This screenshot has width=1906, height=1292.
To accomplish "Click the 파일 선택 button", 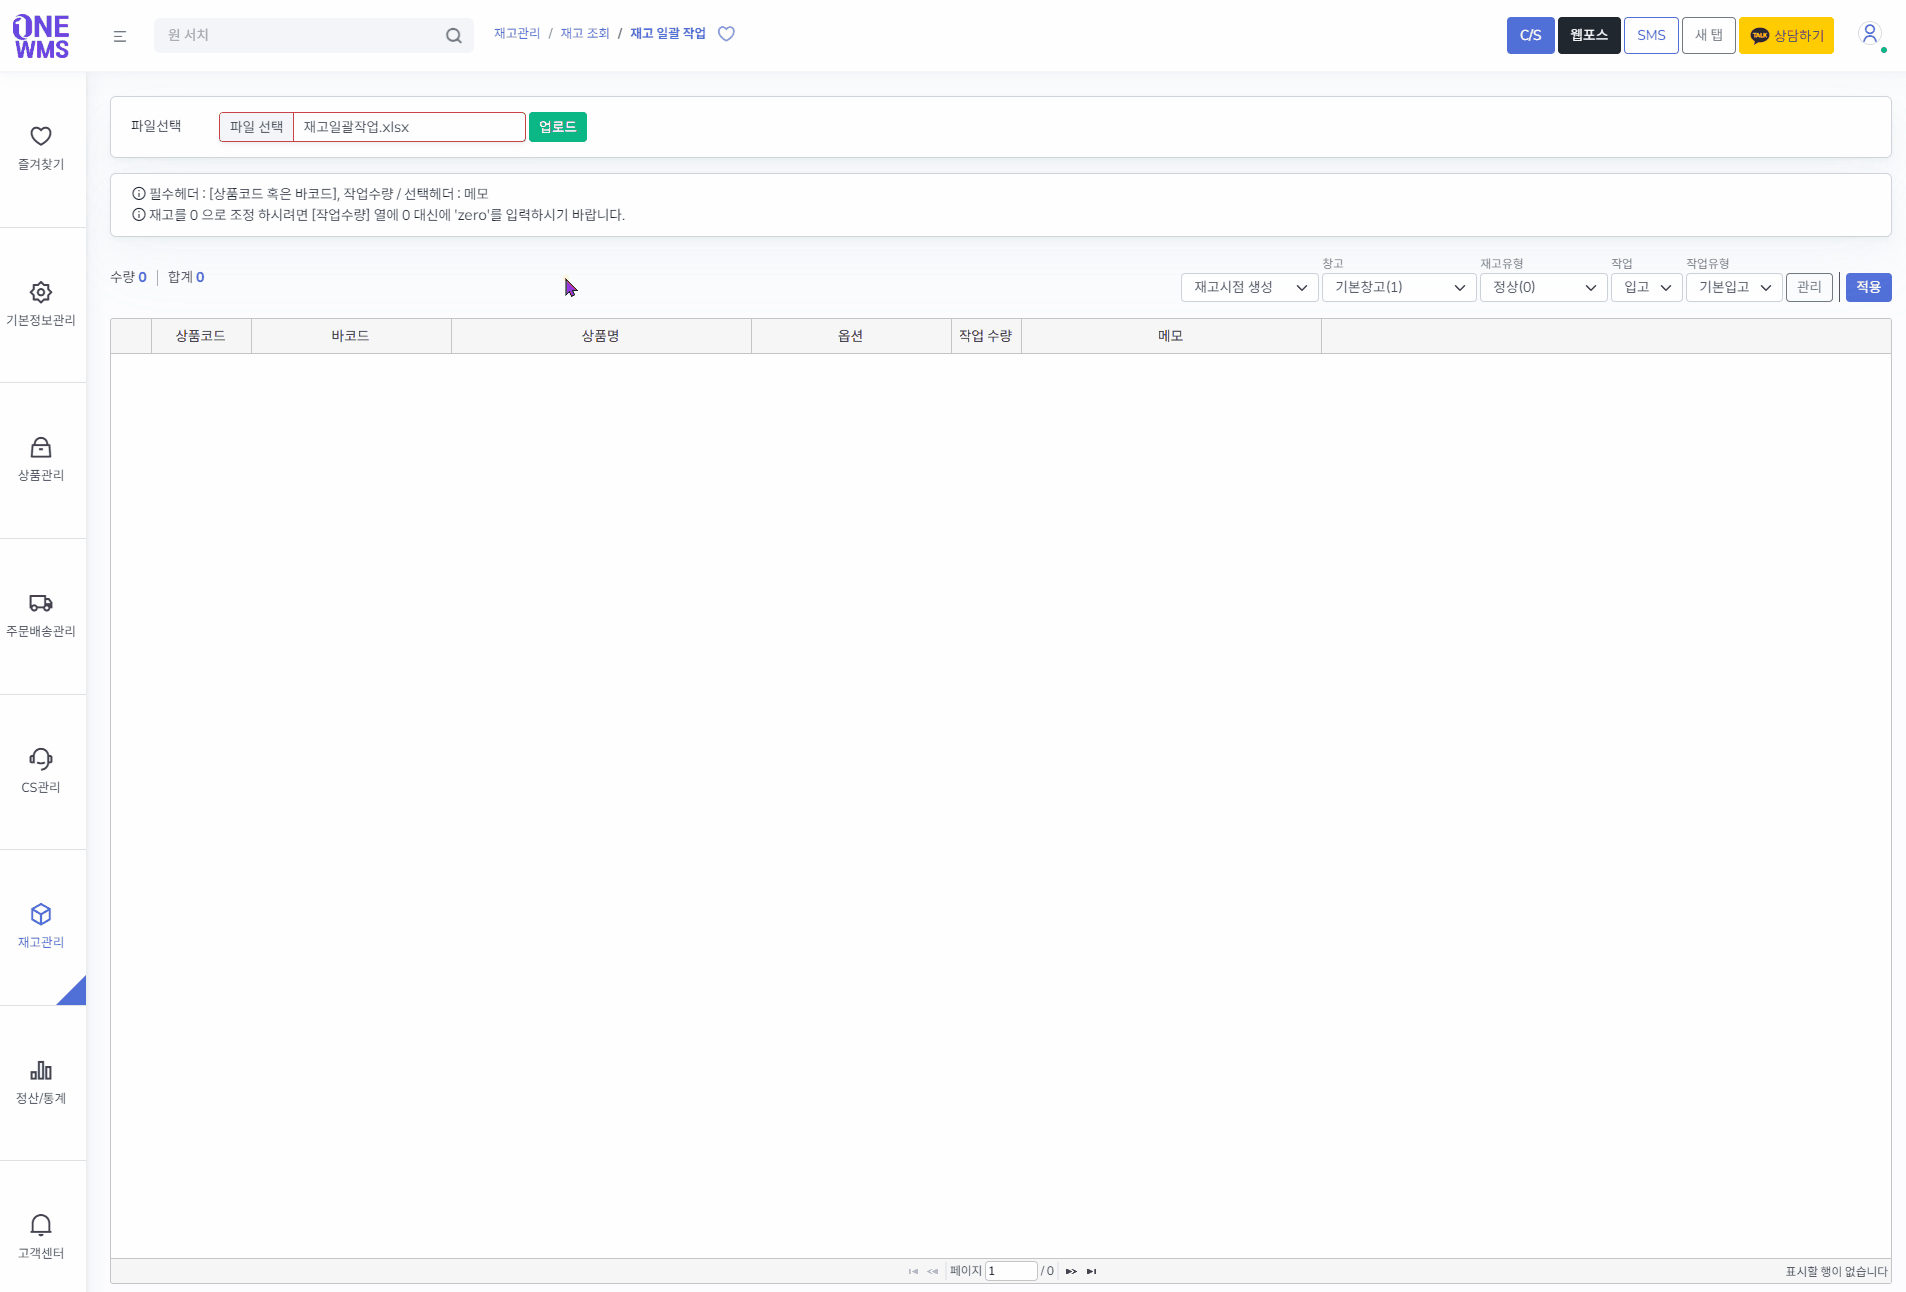I will pyautogui.click(x=257, y=127).
